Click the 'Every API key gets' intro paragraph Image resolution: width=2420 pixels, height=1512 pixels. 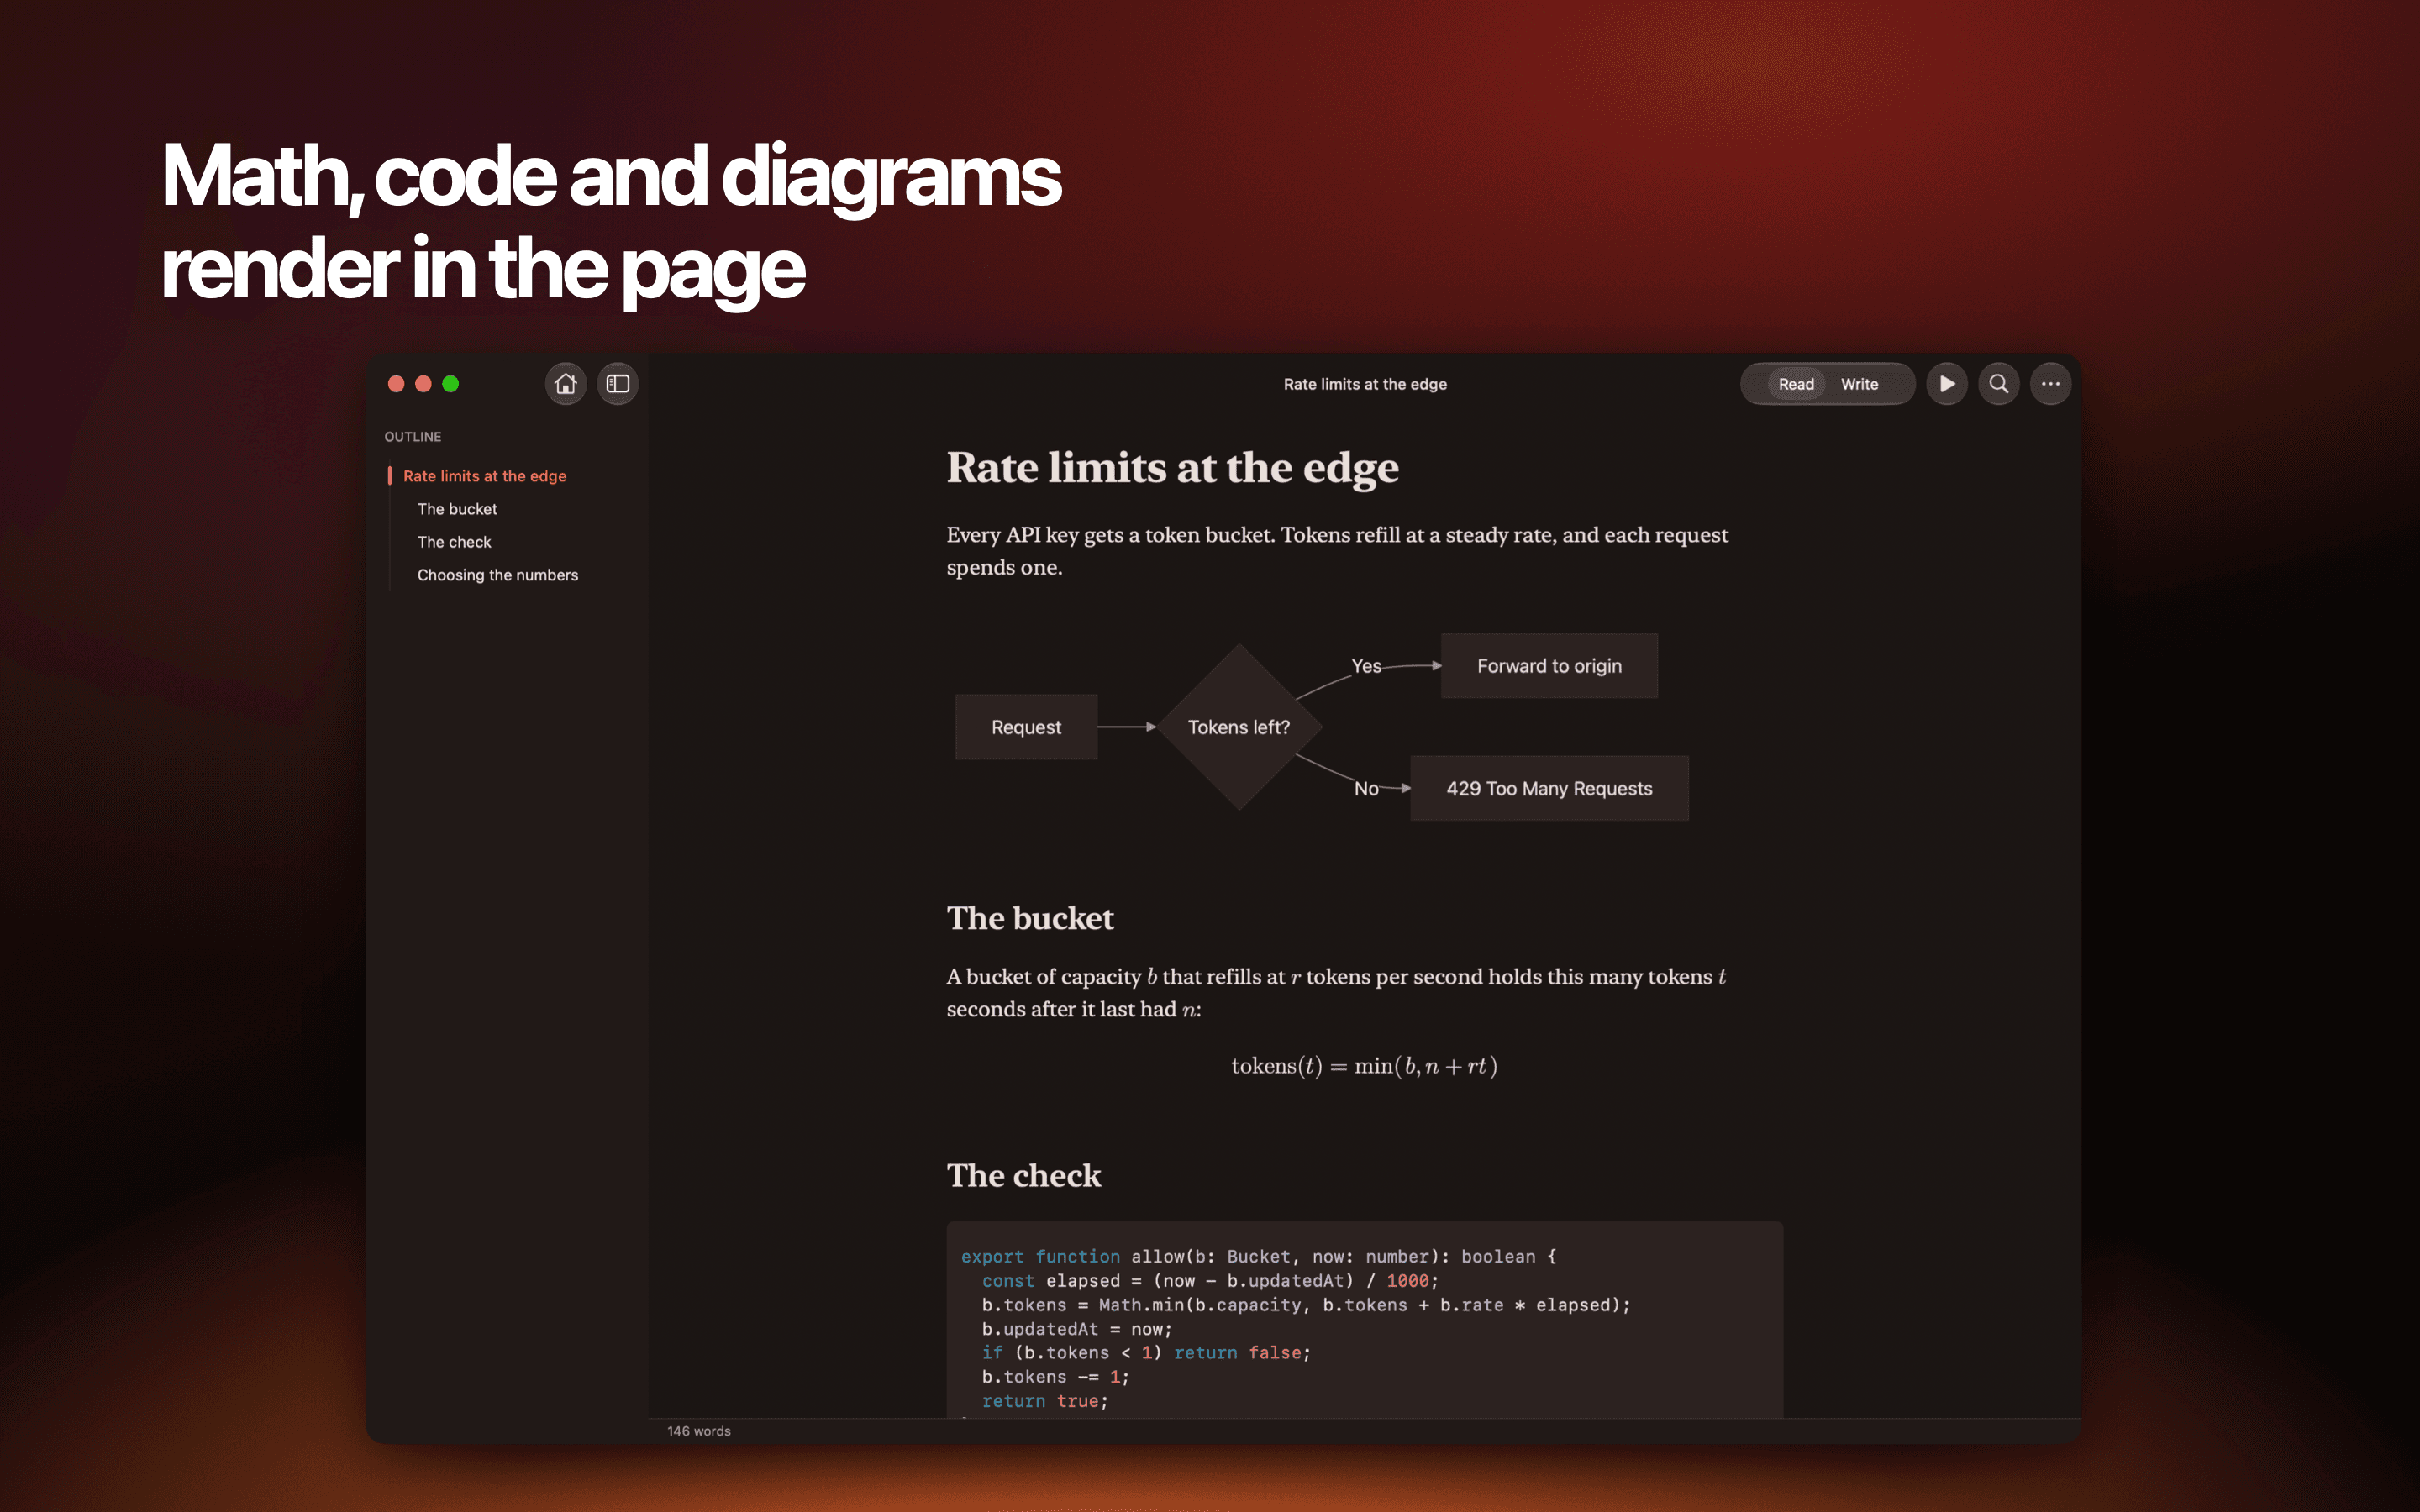[1337, 551]
